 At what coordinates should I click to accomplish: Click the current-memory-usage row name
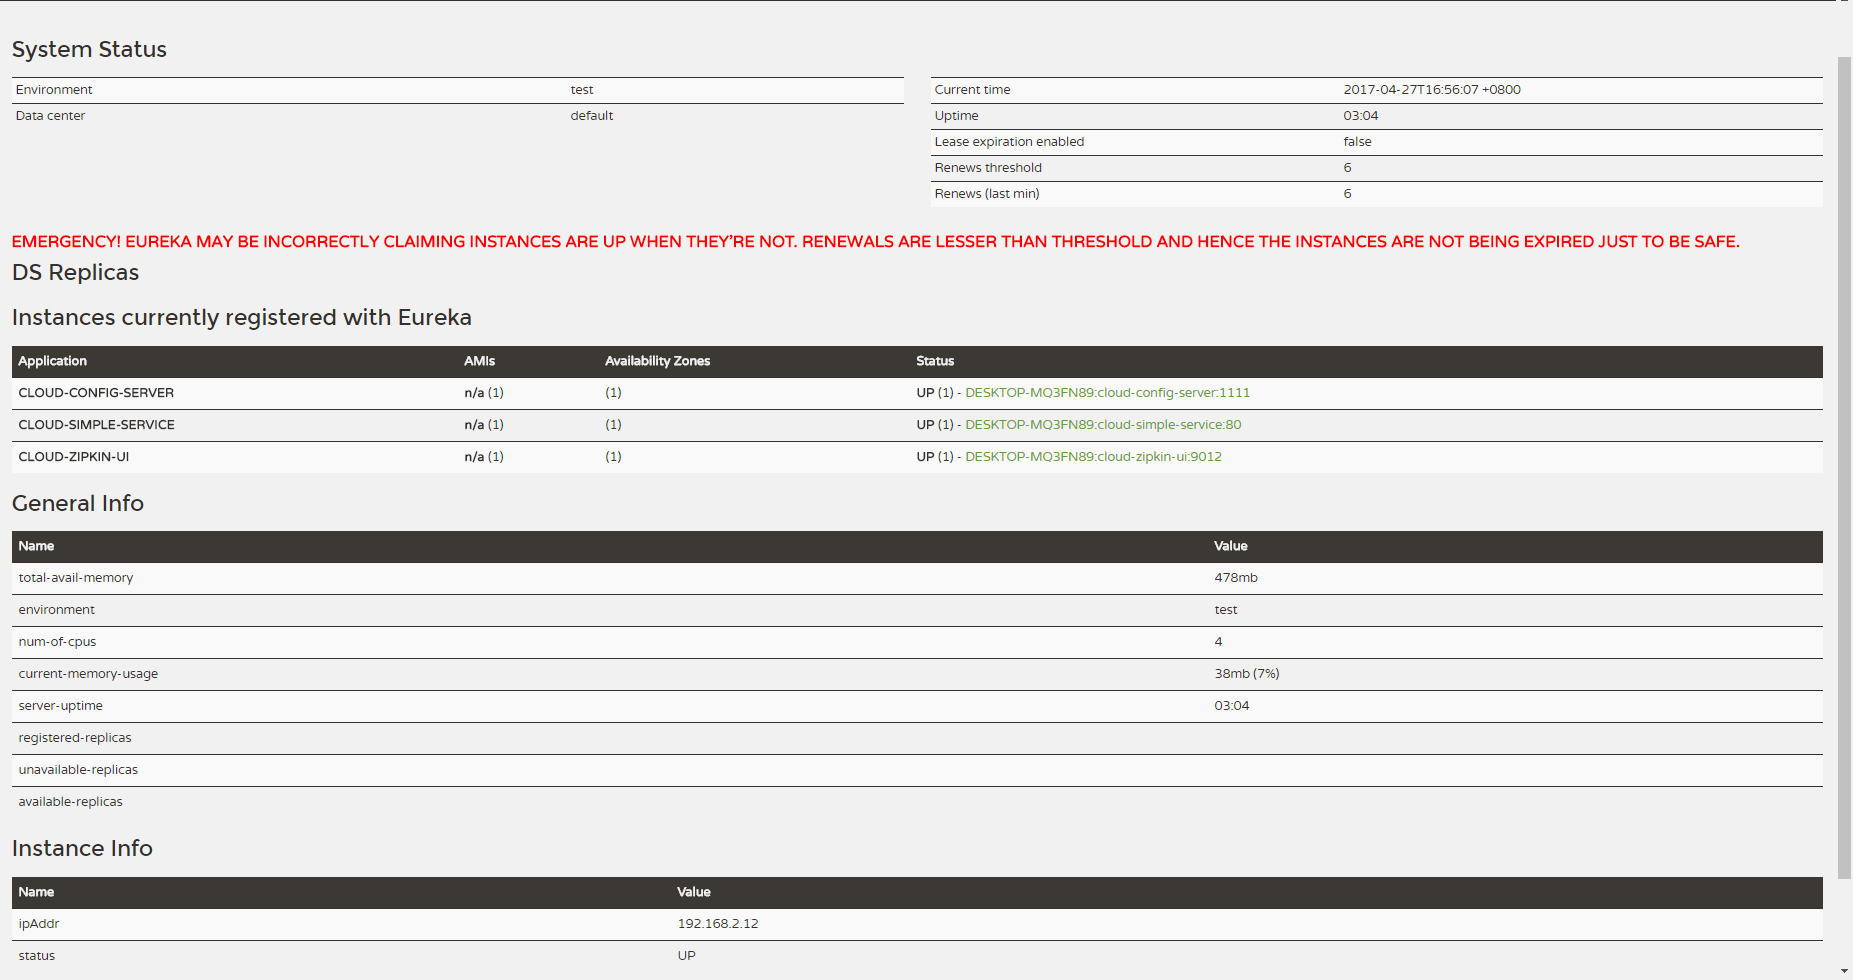88,674
